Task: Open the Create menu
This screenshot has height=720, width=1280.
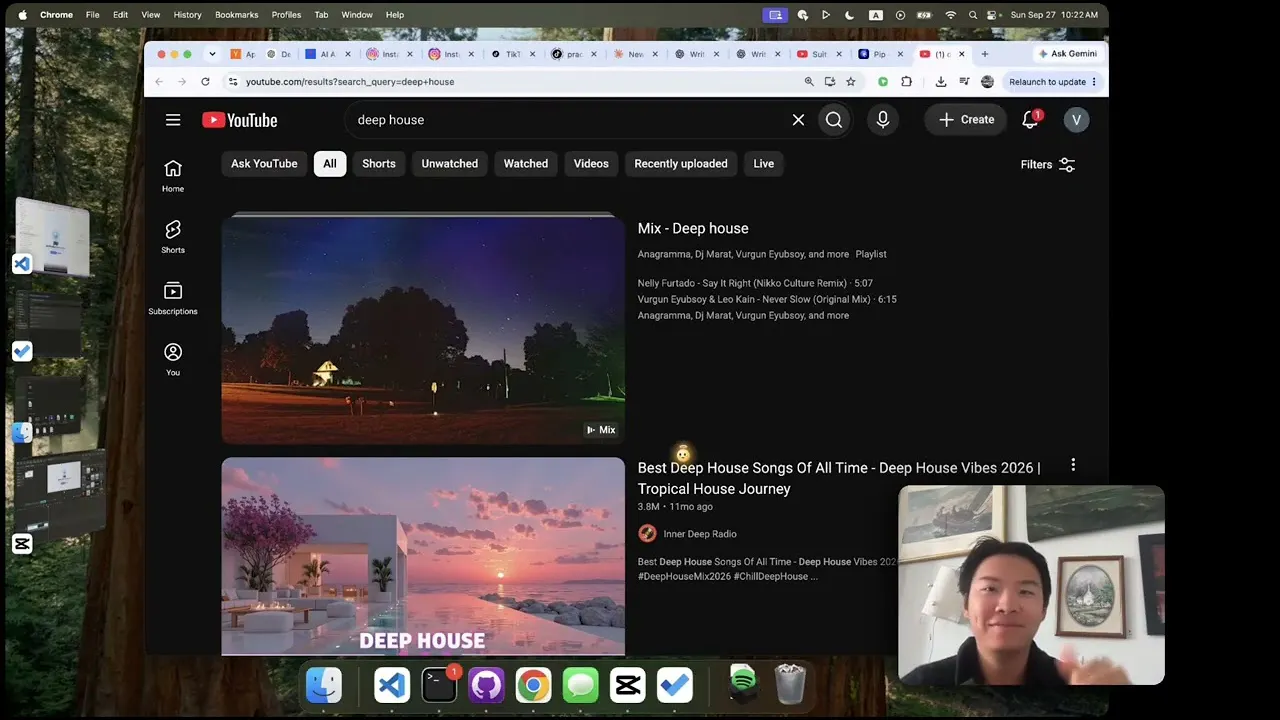Action: coord(966,120)
